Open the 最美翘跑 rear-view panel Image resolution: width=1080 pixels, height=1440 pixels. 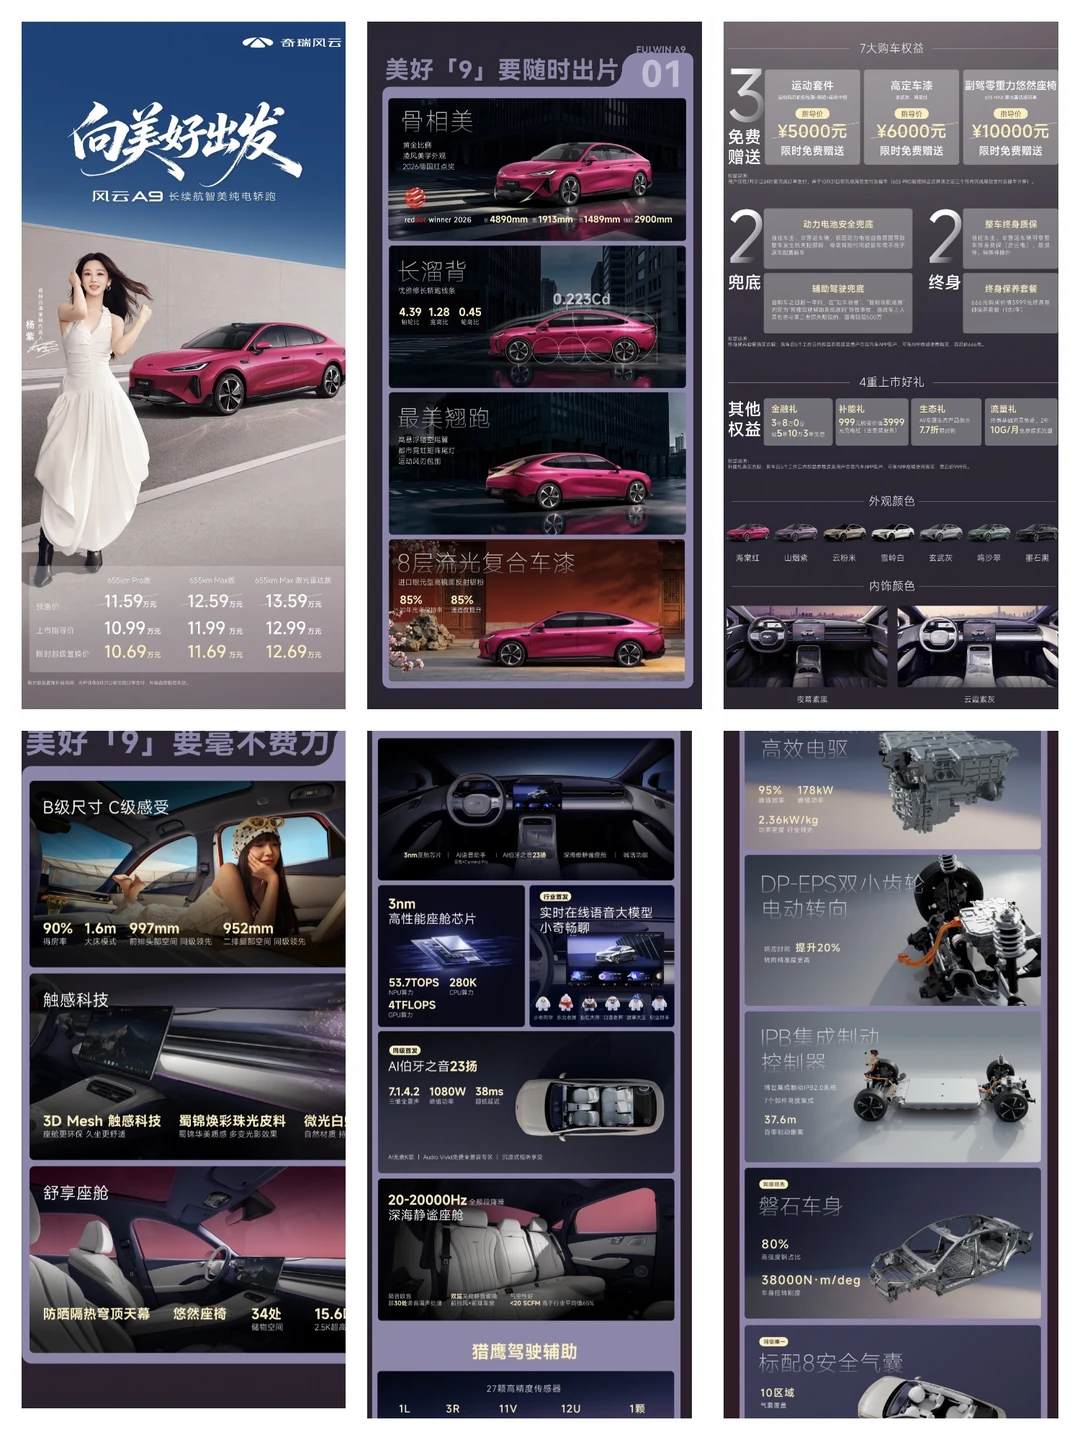coord(537,463)
